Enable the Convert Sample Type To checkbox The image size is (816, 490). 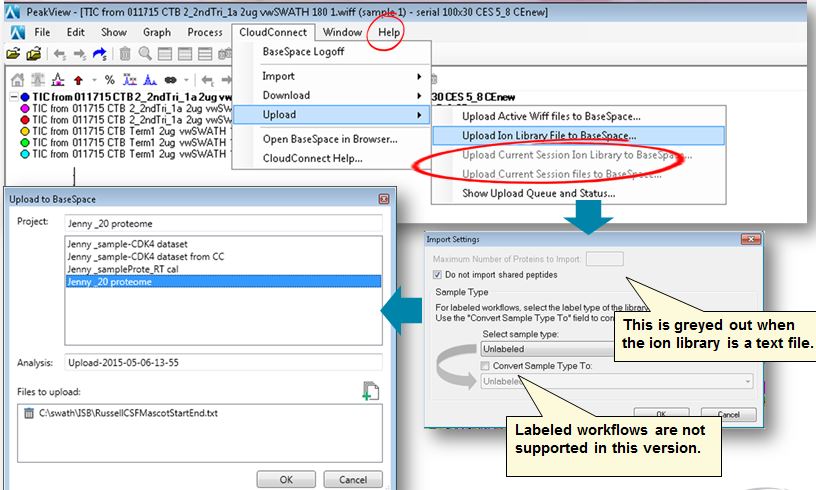[485, 366]
